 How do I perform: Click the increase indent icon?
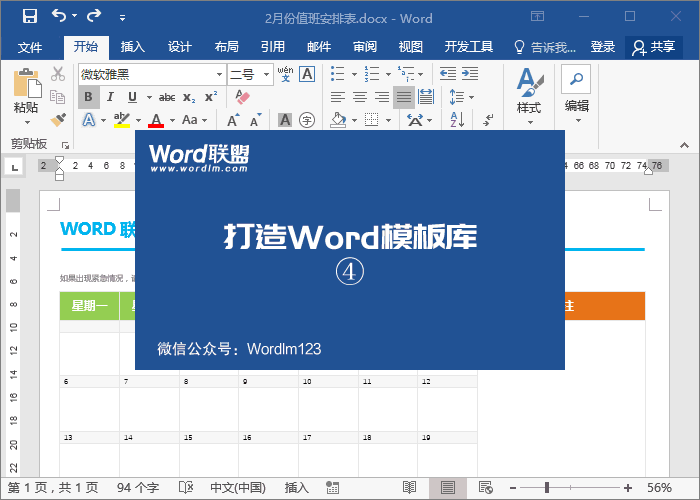coord(470,74)
